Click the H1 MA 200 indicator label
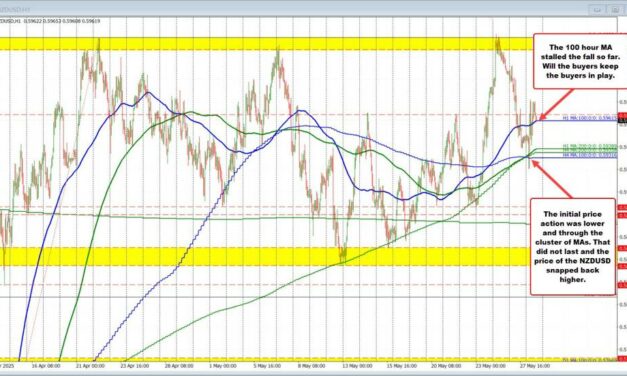The width and height of the screenshot is (627, 376). 589,146
